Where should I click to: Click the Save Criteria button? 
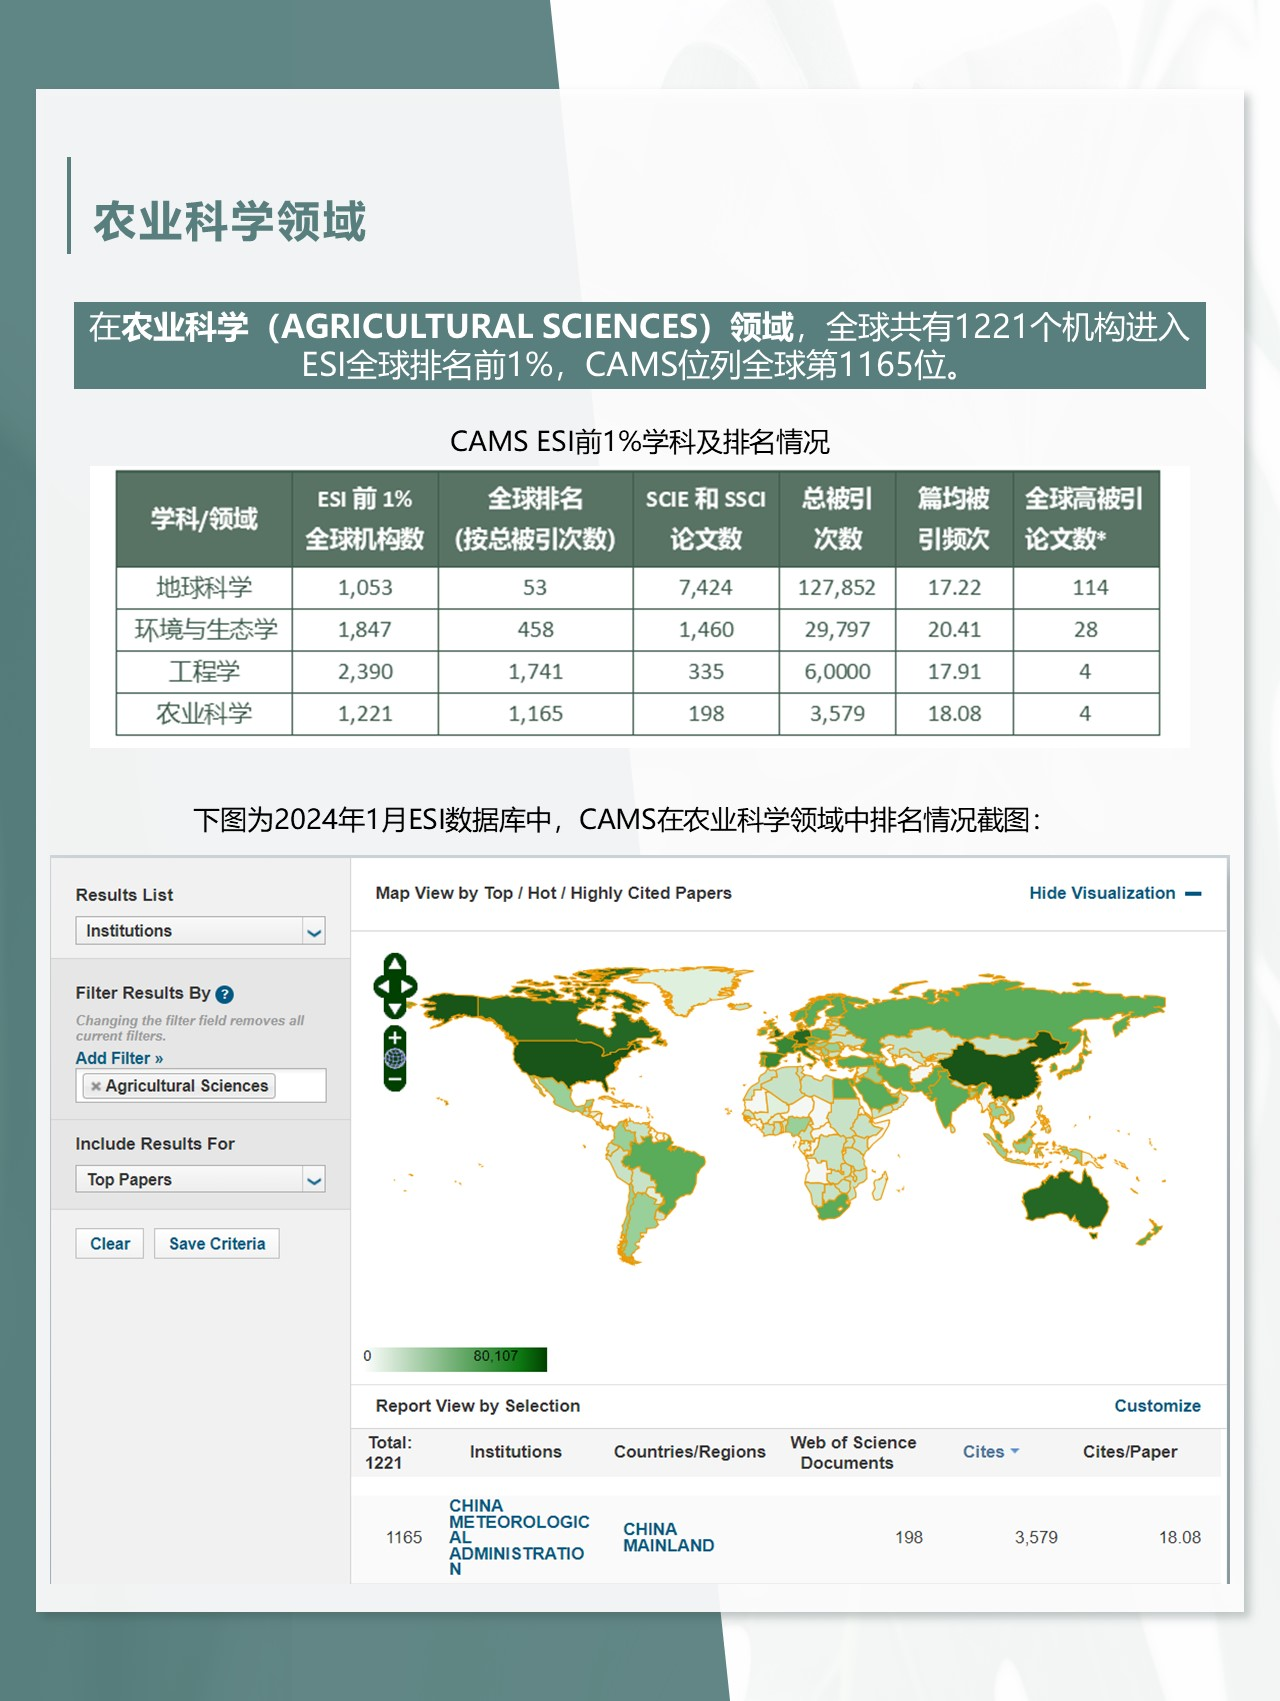click(x=217, y=1244)
